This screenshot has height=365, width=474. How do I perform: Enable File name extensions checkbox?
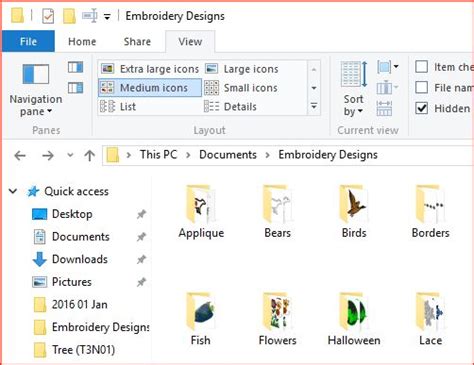pyautogui.click(x=422, y=87)
